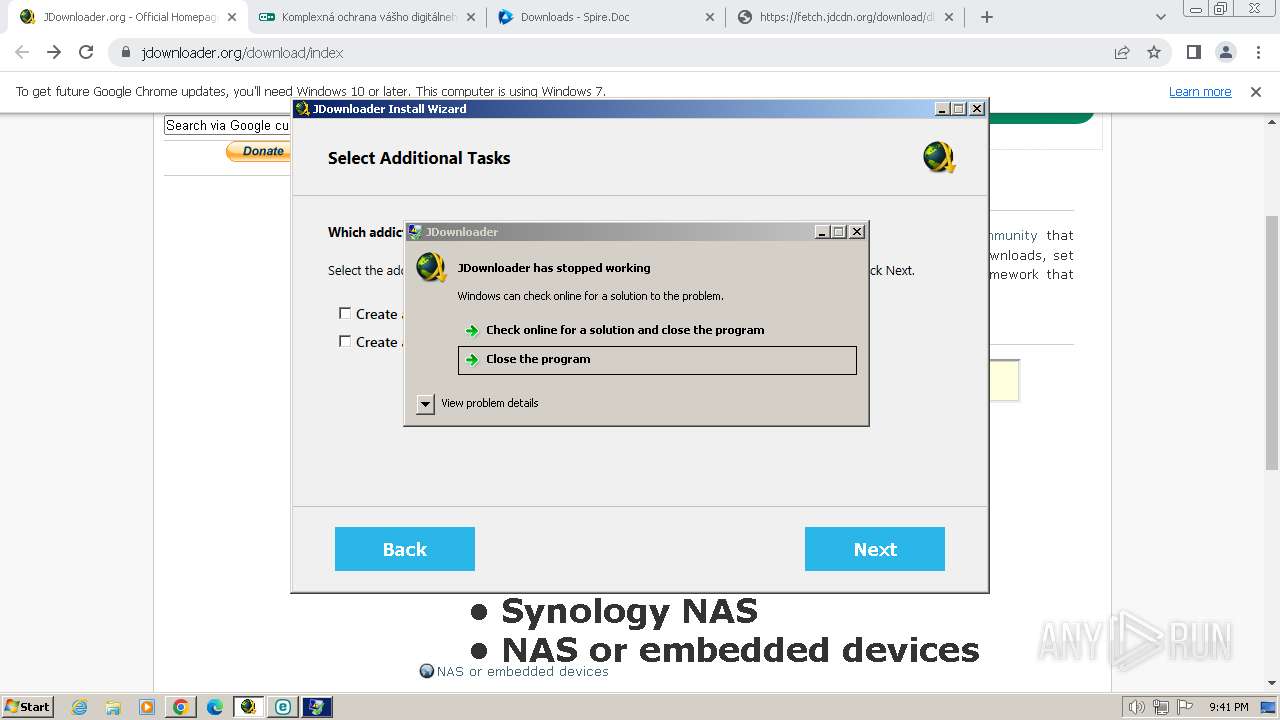The height and width of the screenshot is (720, 1280).
Task: Close the JDownloader Install Wizard window
Action: [x=977, y=109]
